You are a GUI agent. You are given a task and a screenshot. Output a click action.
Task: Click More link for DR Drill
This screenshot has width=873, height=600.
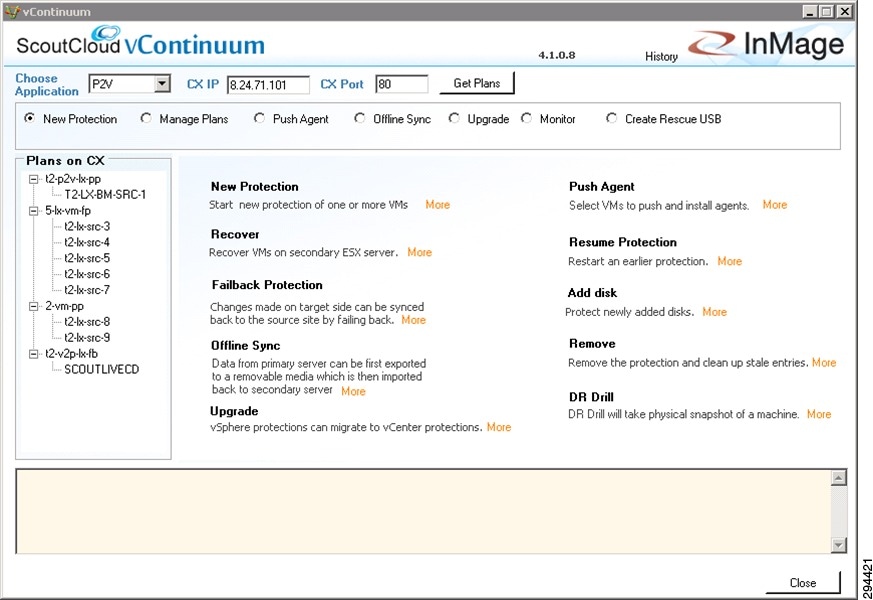(x=819, y=414)
